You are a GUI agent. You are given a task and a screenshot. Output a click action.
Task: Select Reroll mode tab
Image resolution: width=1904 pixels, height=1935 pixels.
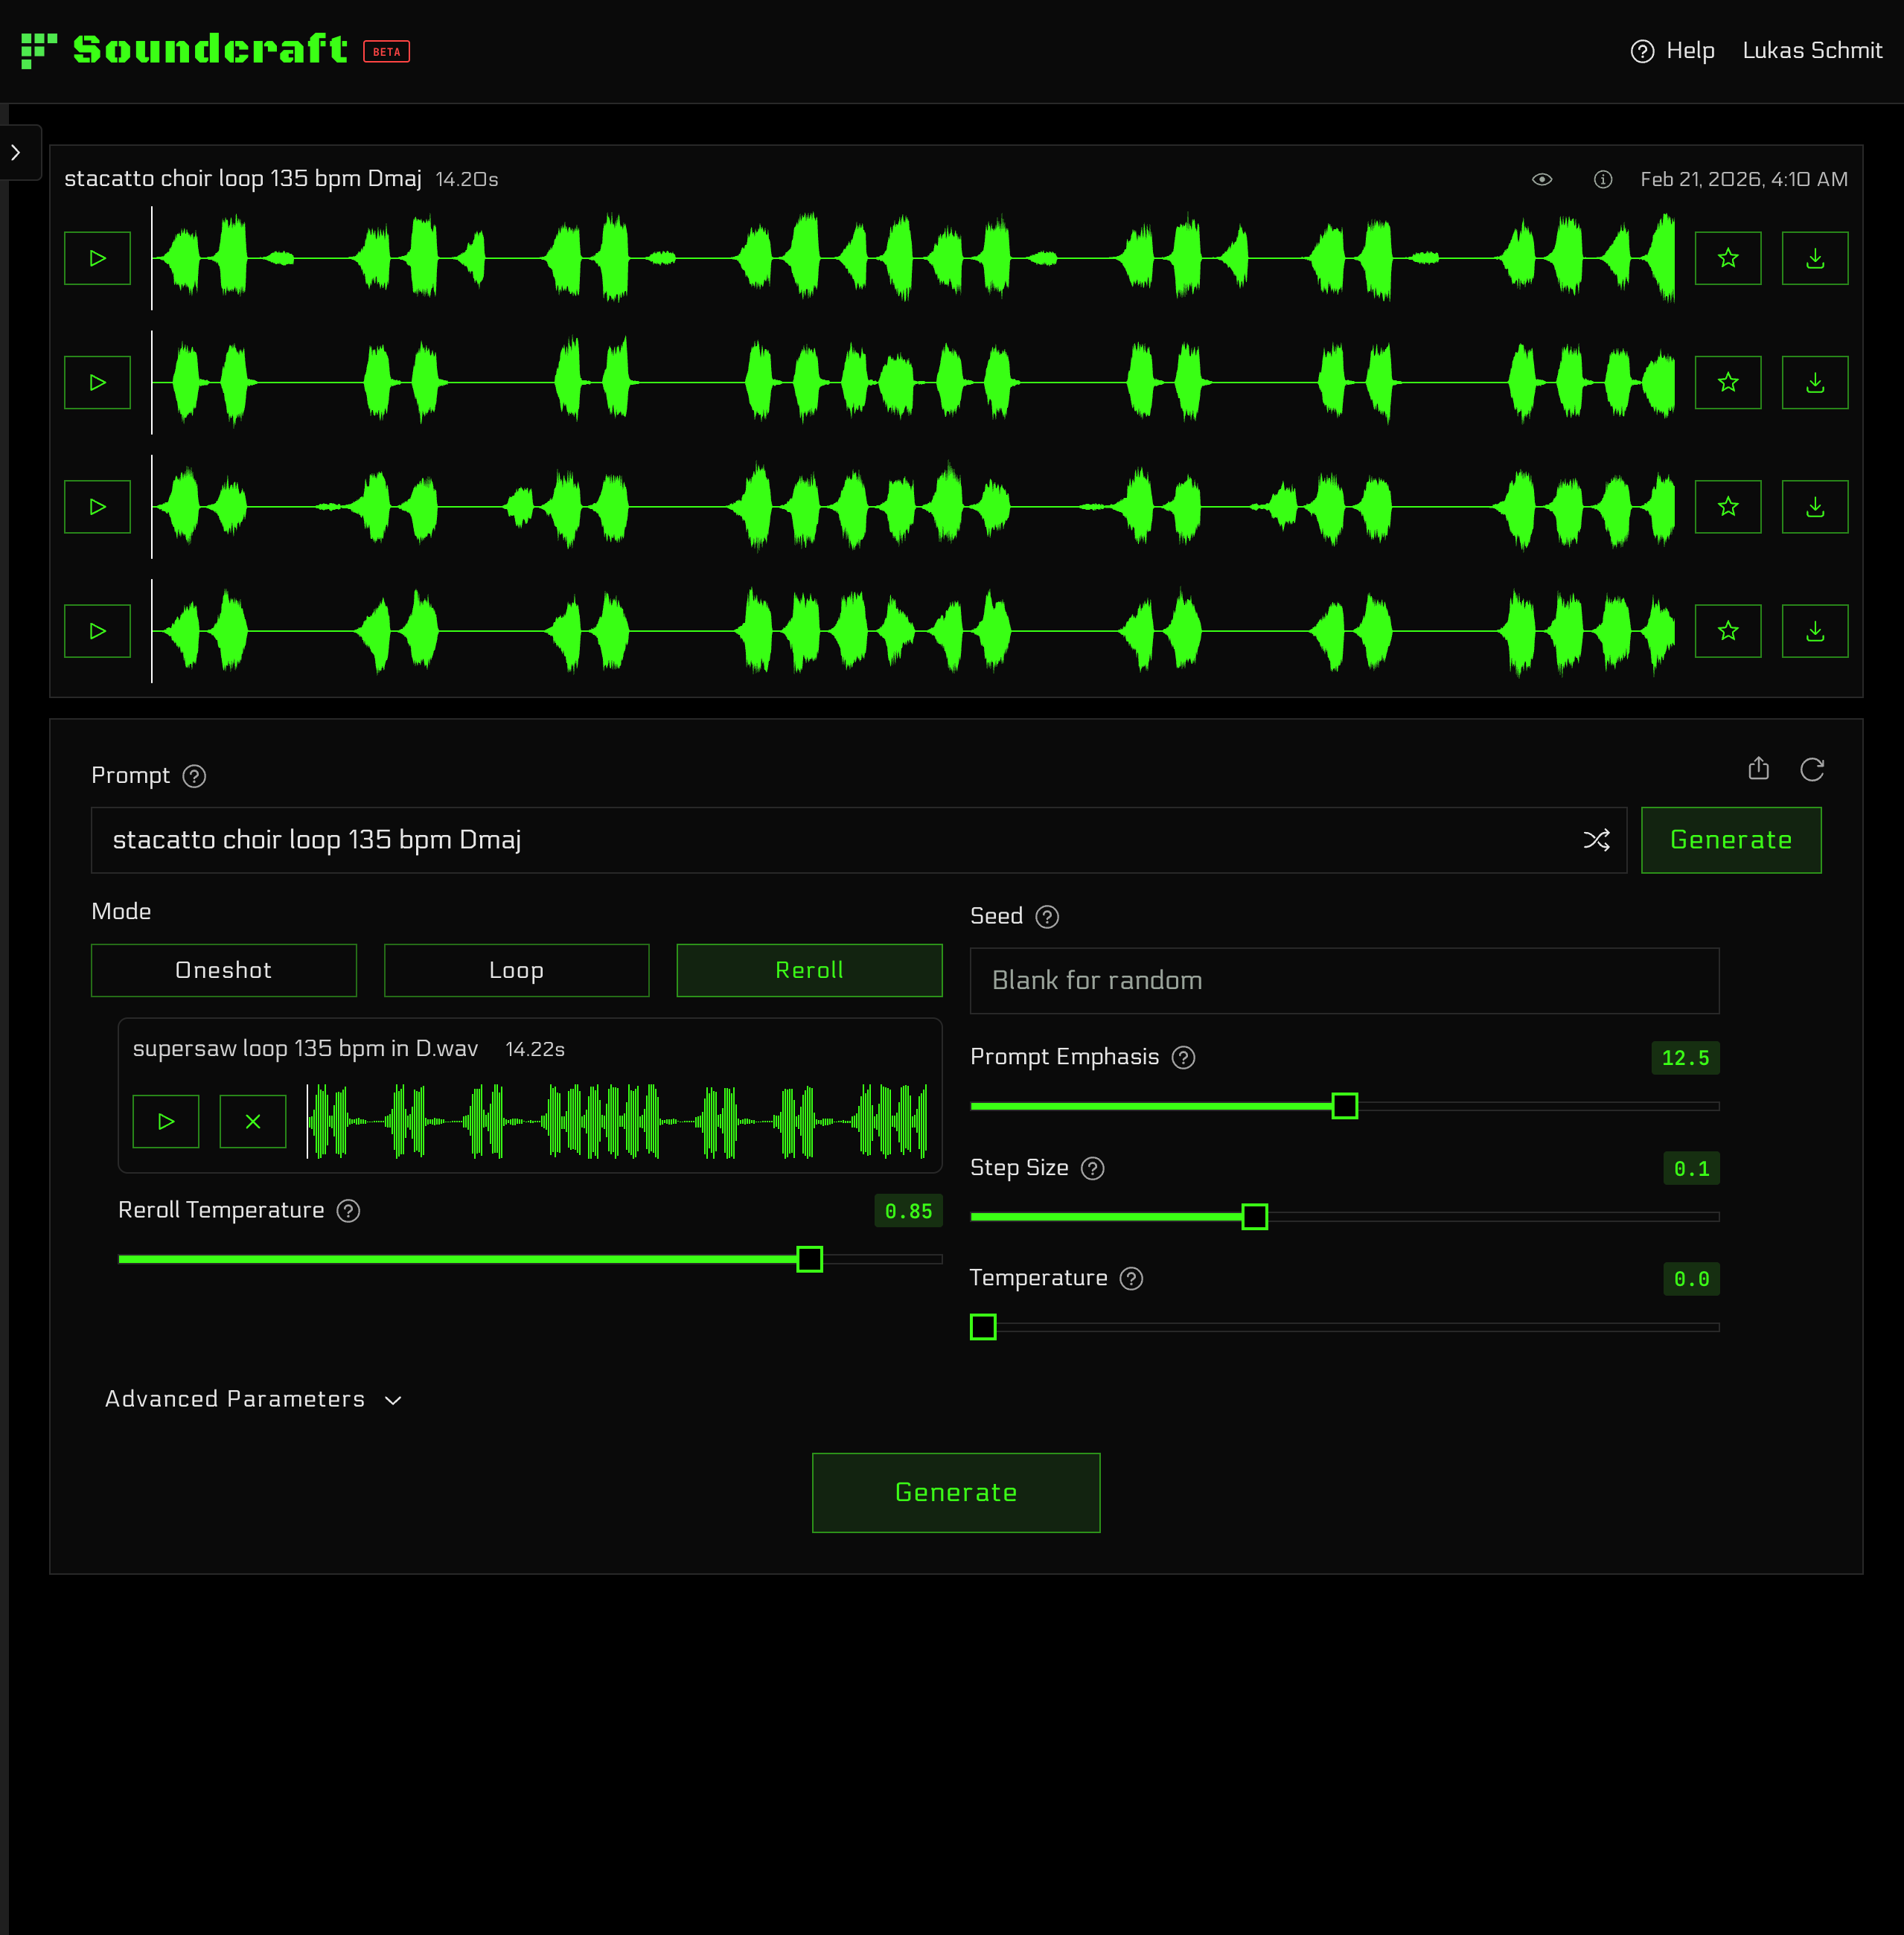809,970
